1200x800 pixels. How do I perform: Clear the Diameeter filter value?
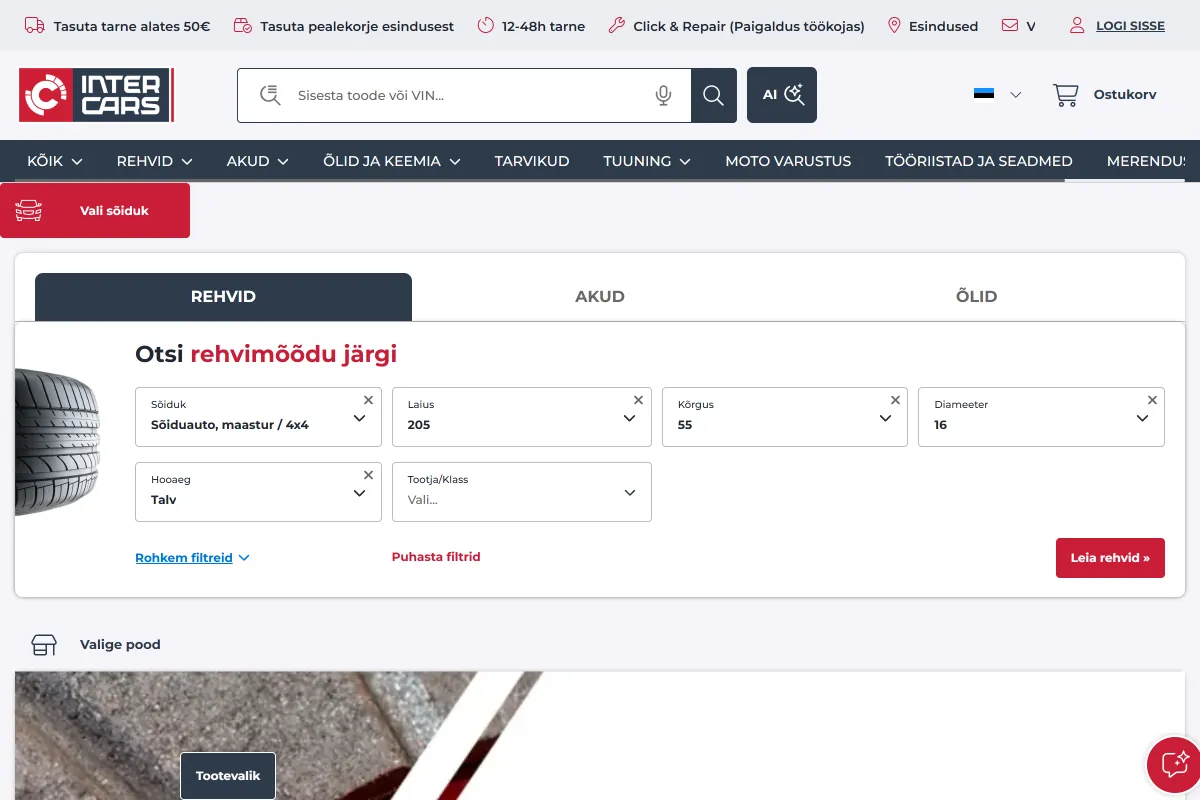pos(1152,400)
